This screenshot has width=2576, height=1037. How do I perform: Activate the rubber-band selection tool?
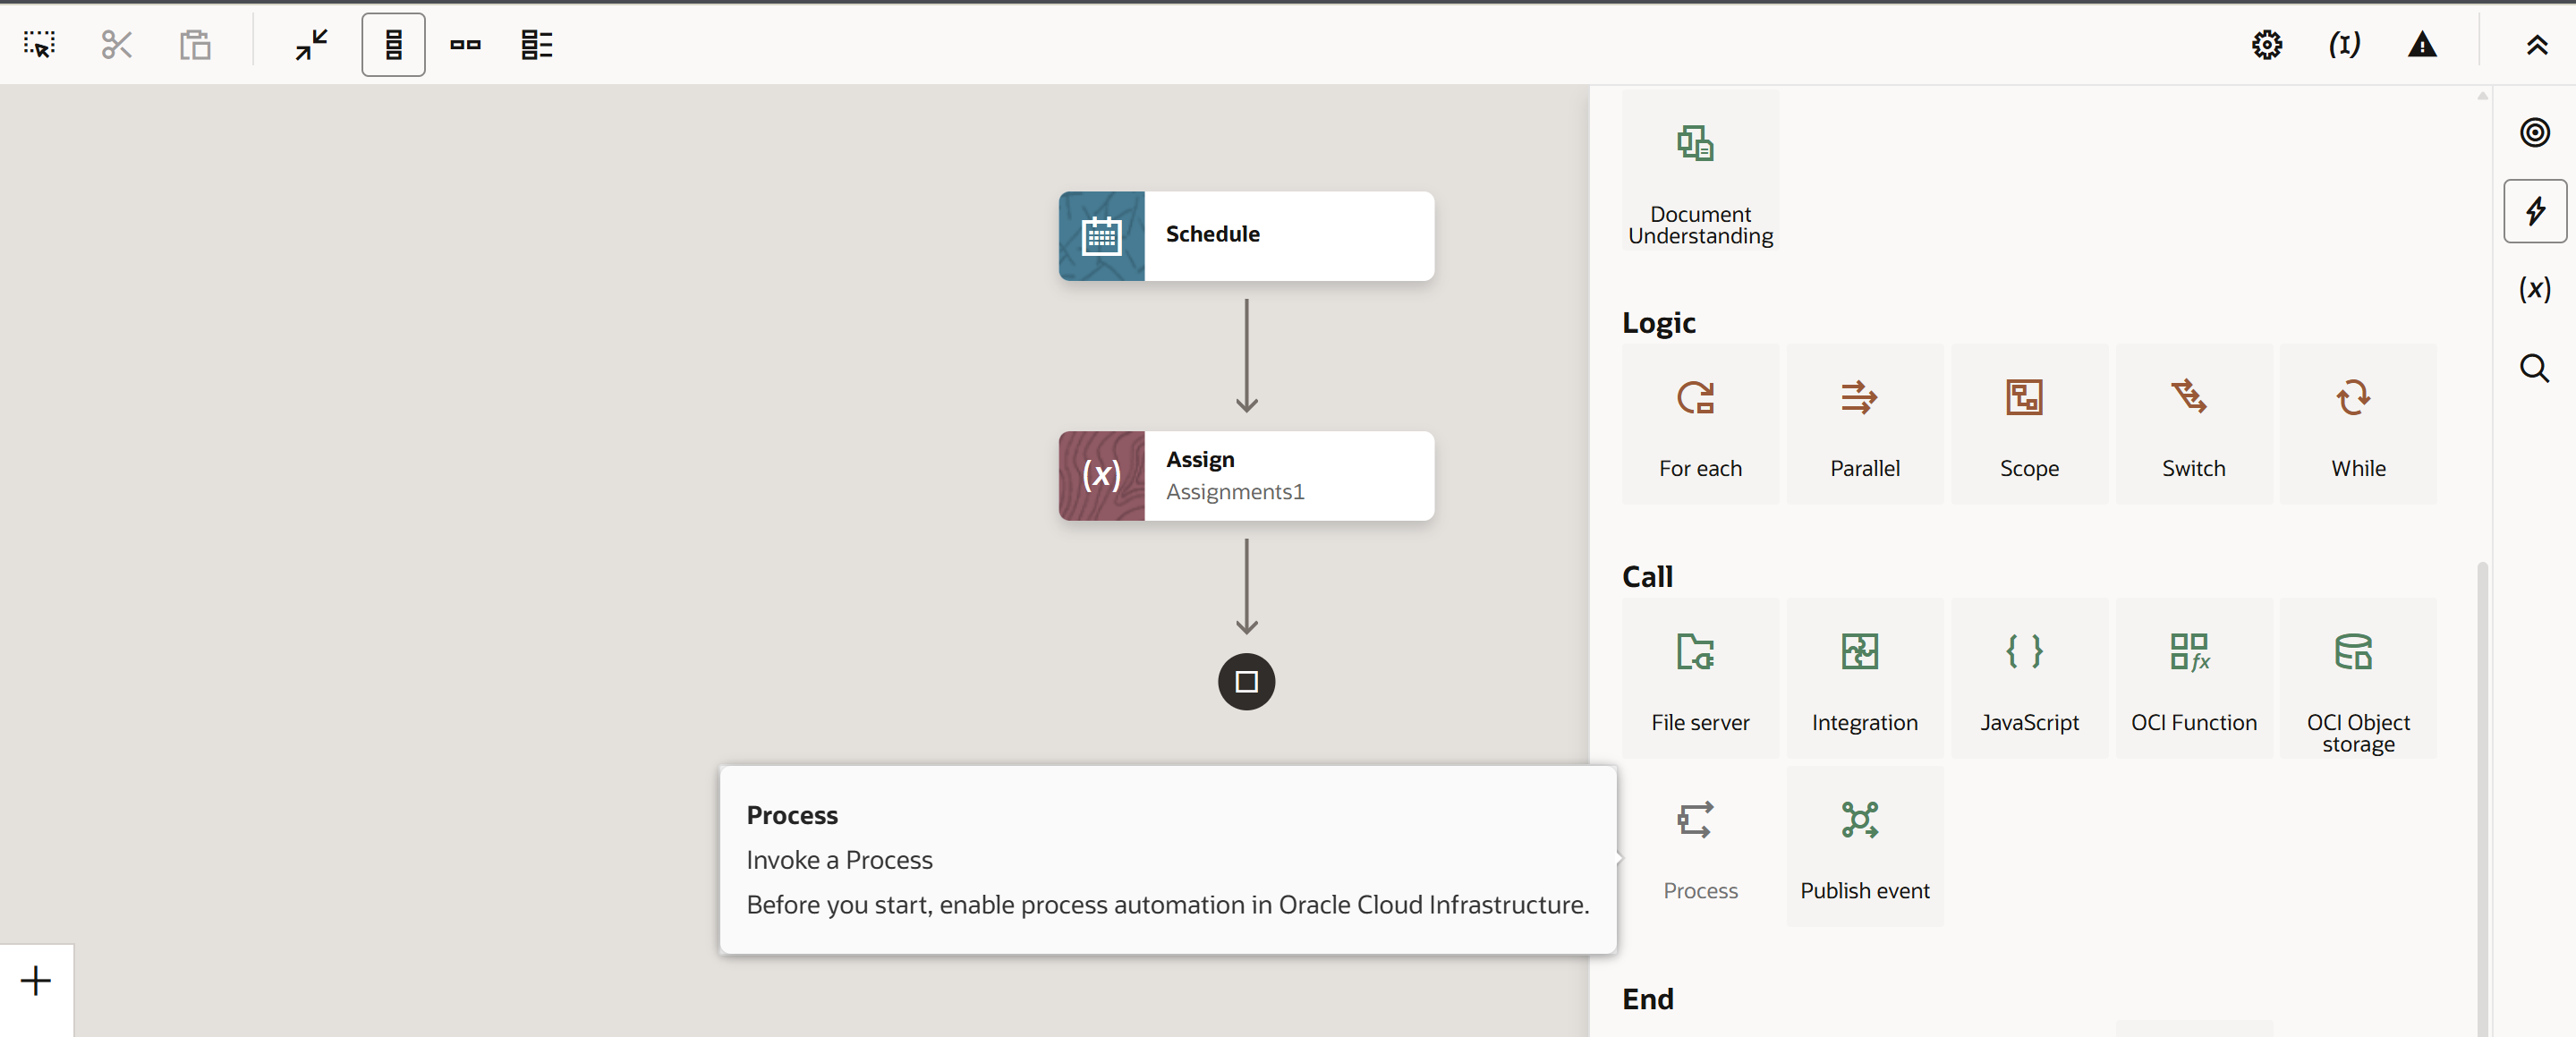39,44
